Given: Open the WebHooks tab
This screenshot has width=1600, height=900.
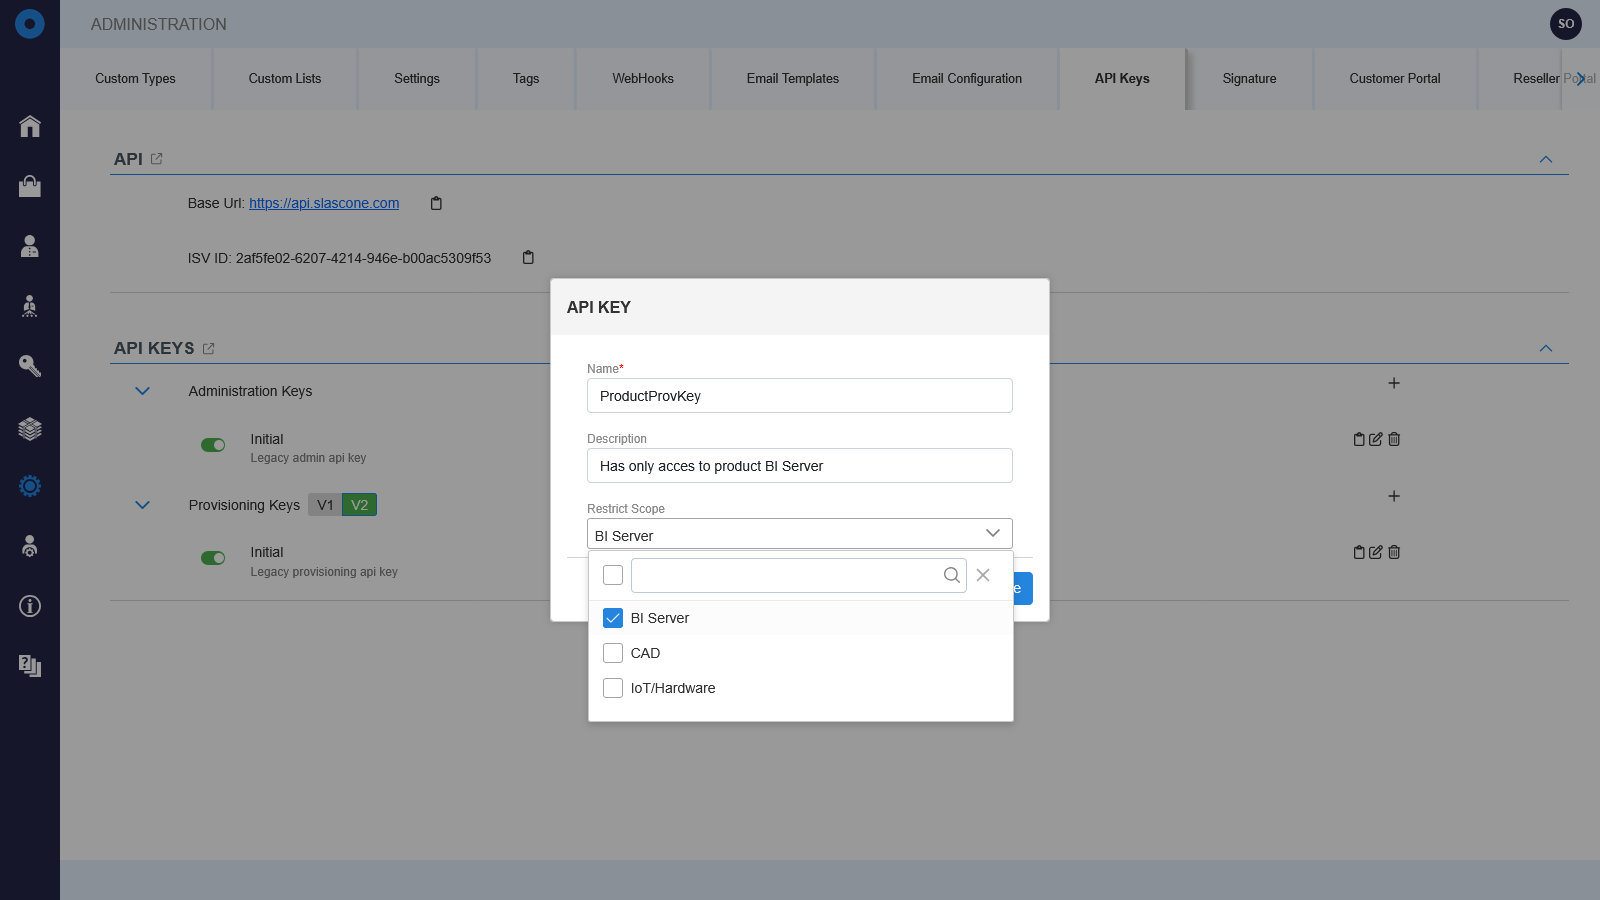Looking at the screenshot, I should click(x=643, y=78).
